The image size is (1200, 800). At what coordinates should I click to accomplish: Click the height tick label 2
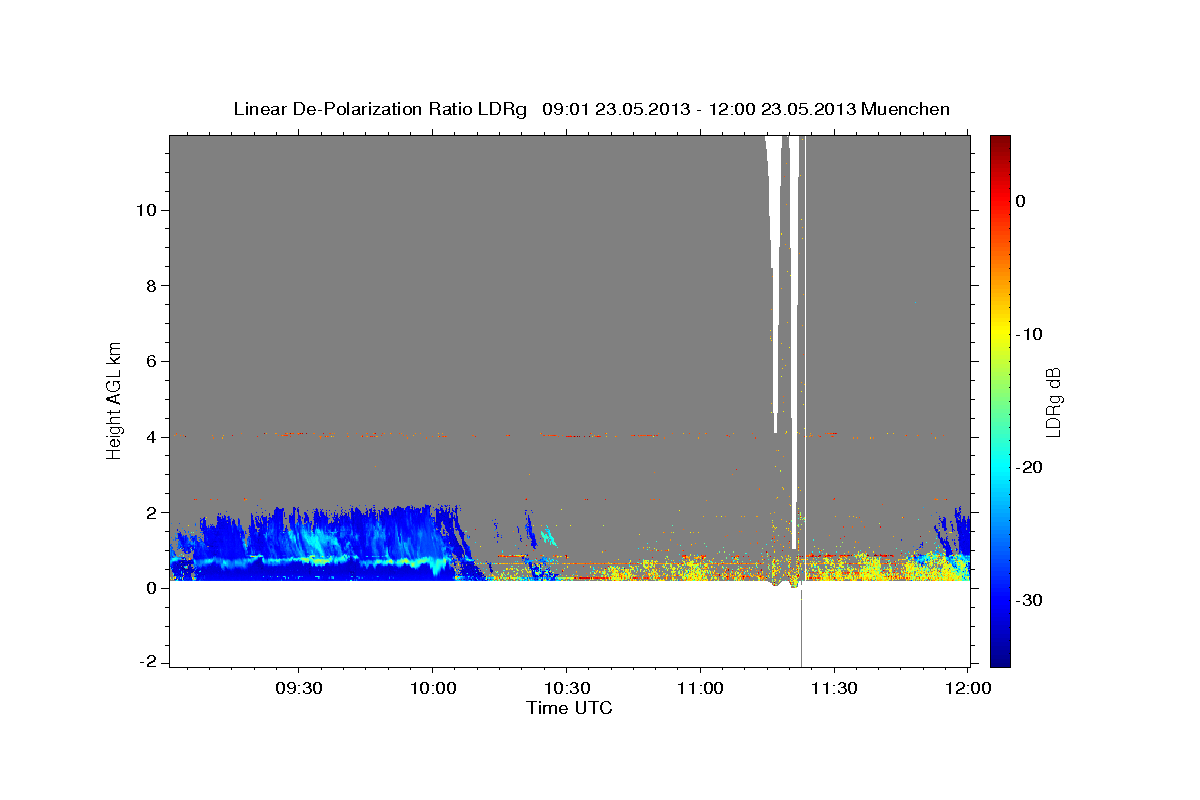point(152,512)
